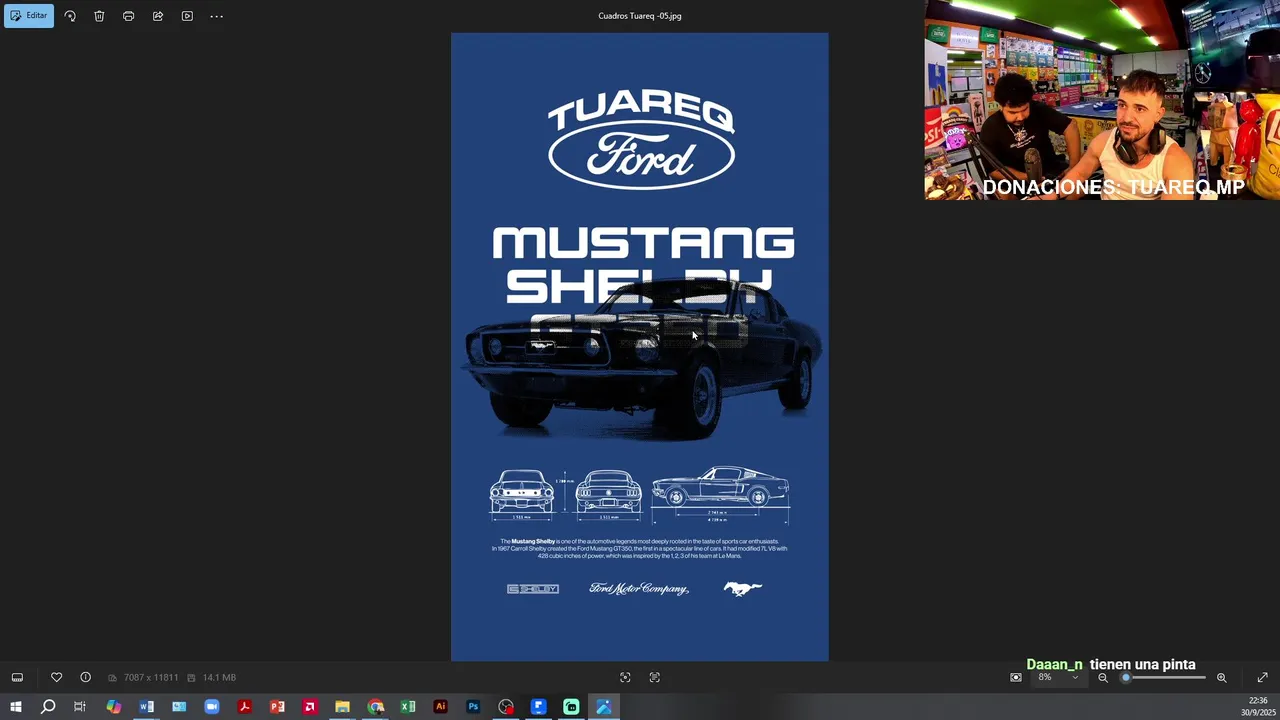
Task: Open PowerPoint from the taskbar
Action: [x=277, y=707]
